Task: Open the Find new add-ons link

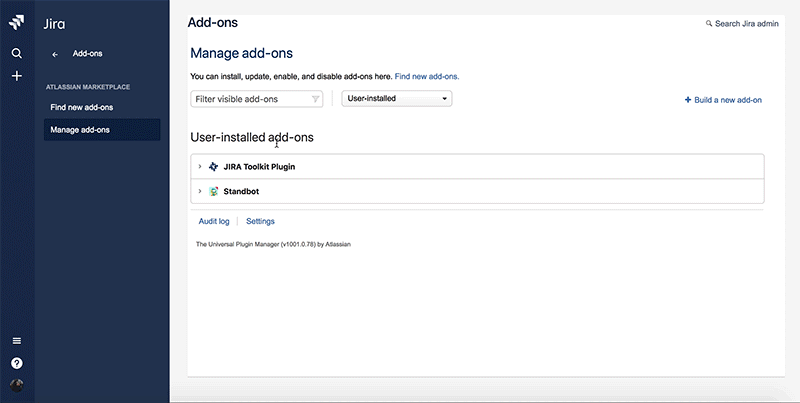Action: coord(427,77)
